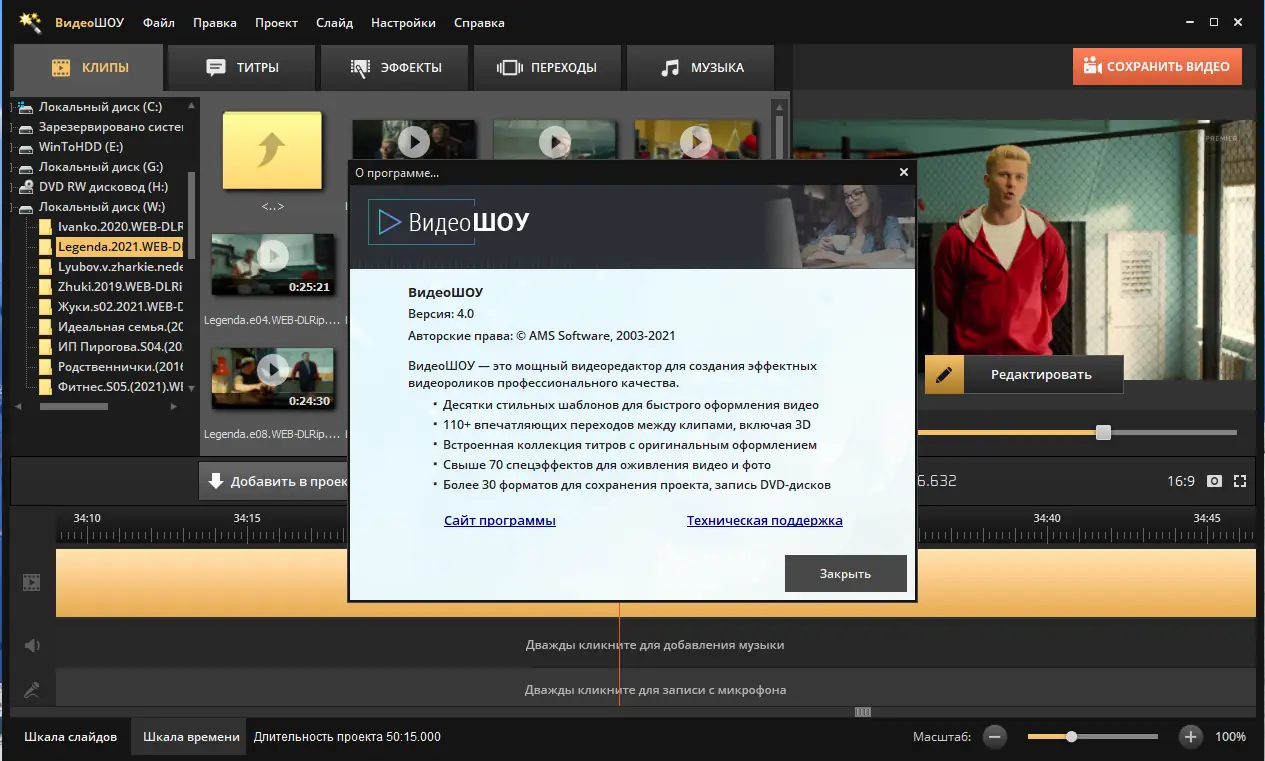Select the Legenda.e04 clip thumbnail

273,265
